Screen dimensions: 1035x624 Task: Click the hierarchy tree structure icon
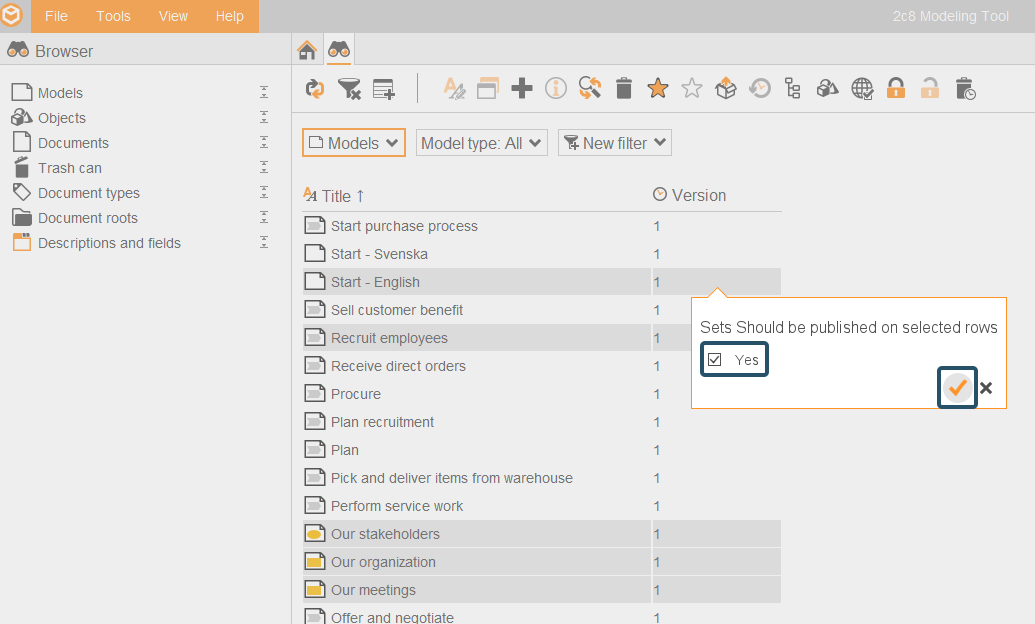pos(793,88)
